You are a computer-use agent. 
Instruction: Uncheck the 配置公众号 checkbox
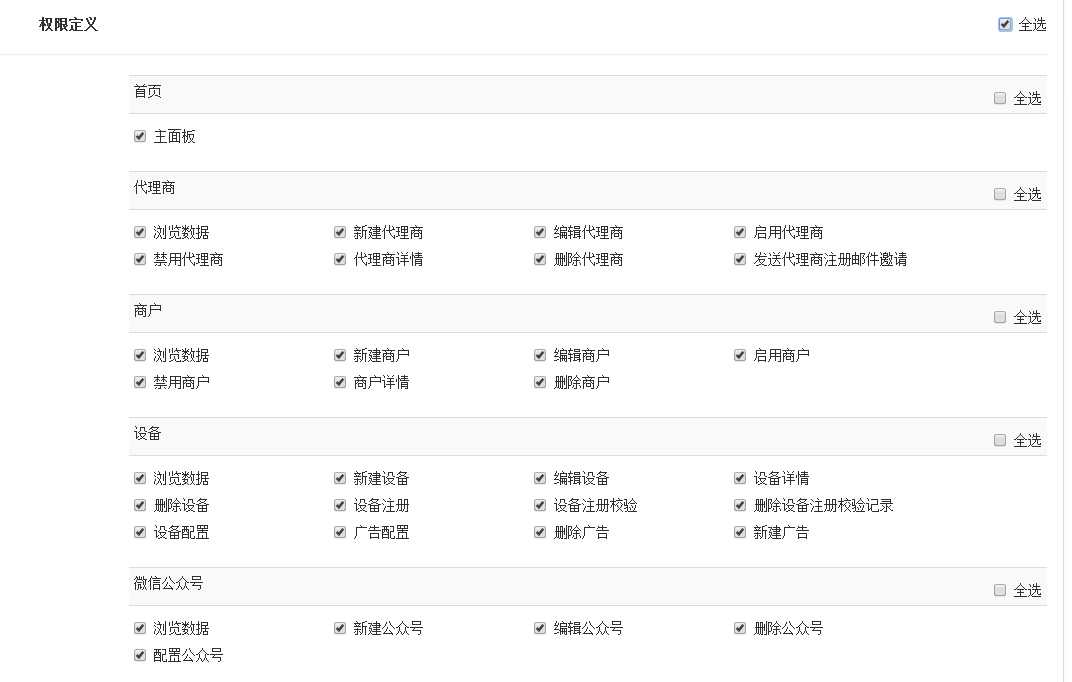(x=140, y=655)
